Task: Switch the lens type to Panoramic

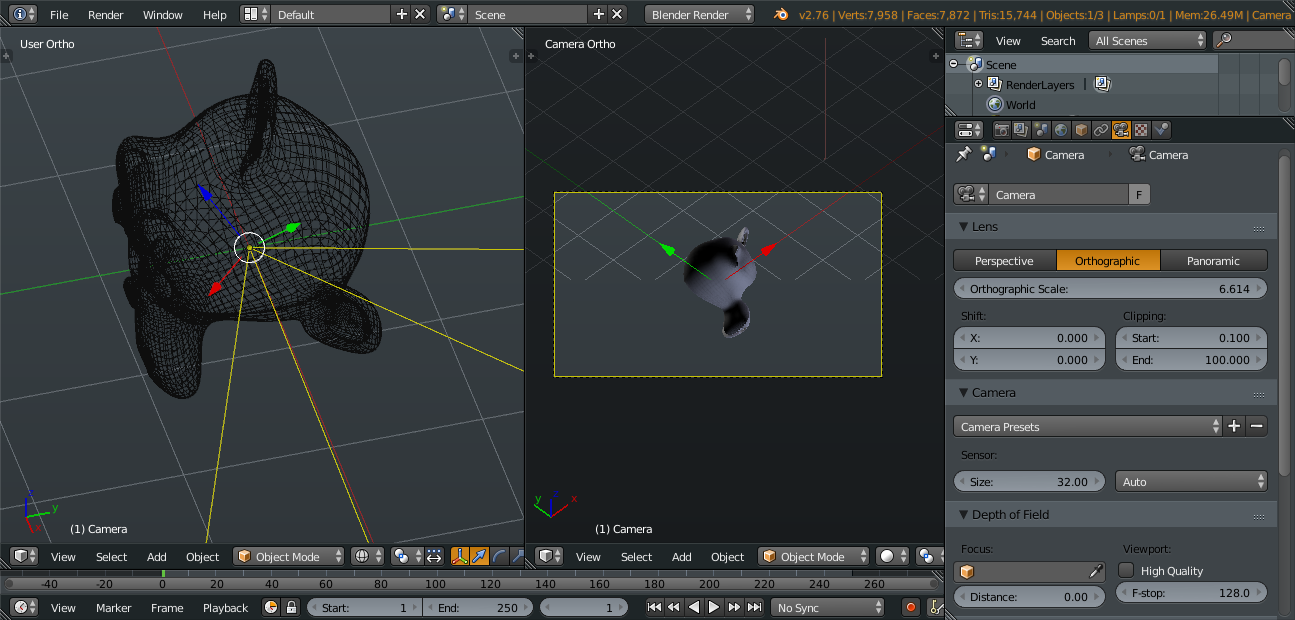Action: [1213, 261]
